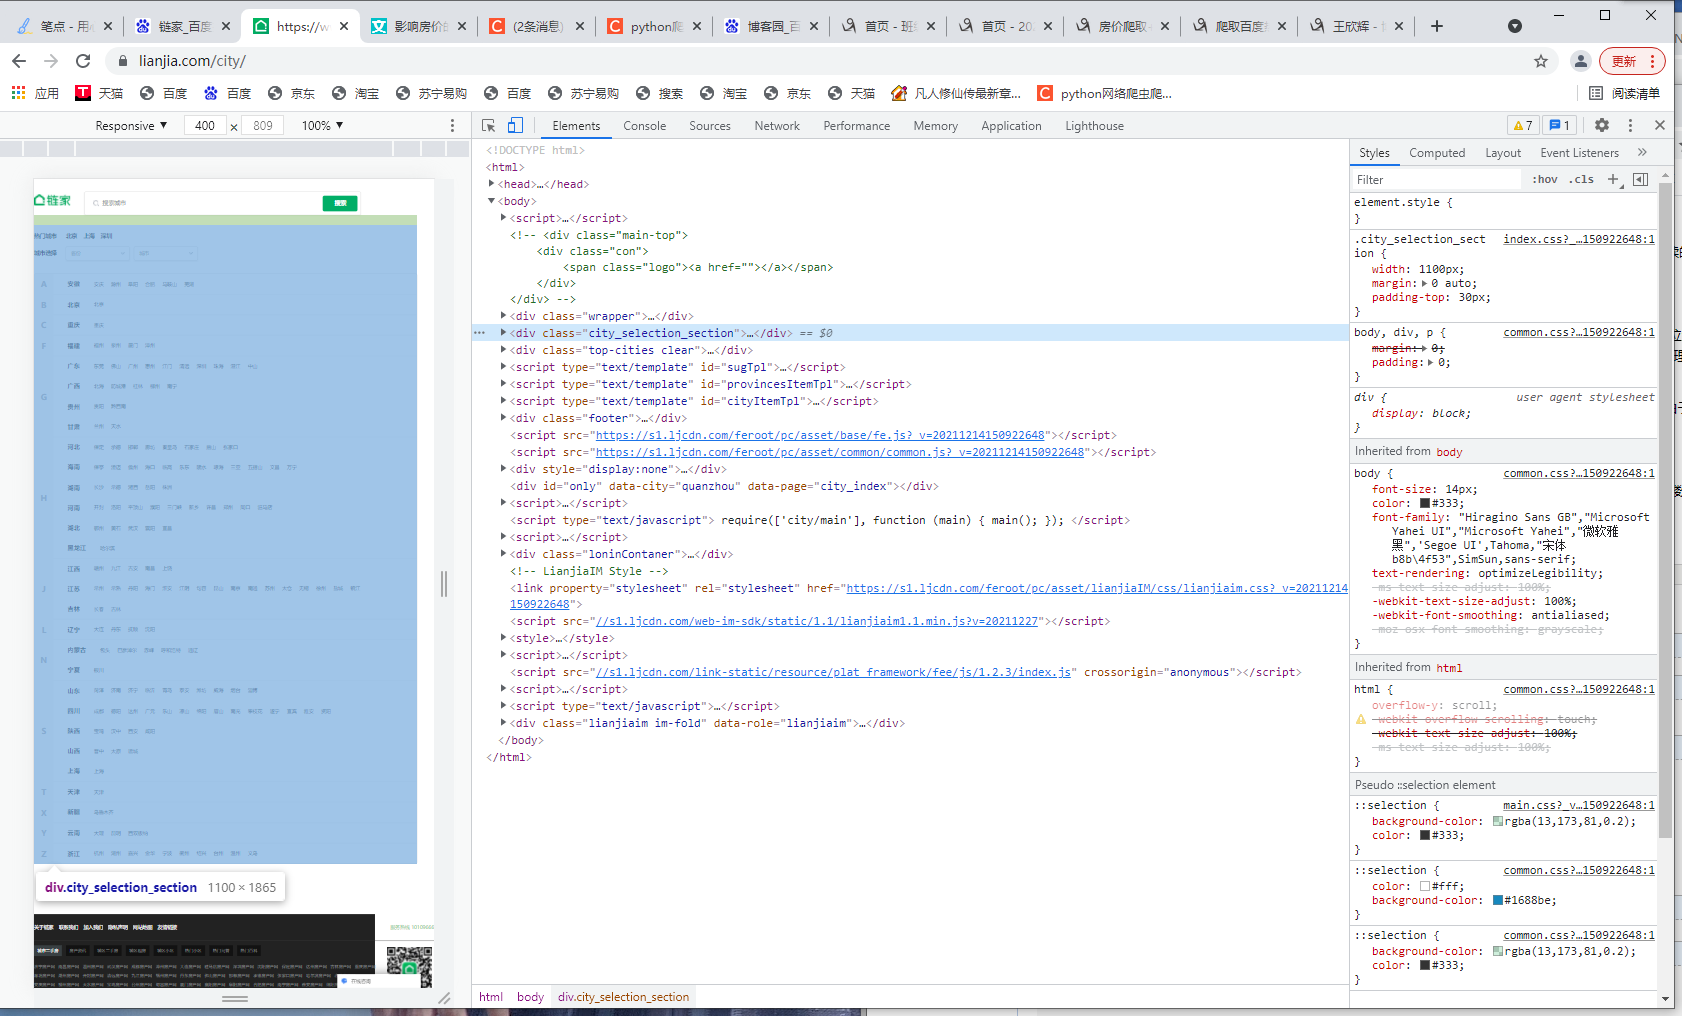1682x1016 pixels.
Task: Open actions menu for the selected DOM node
Action: 480,333
